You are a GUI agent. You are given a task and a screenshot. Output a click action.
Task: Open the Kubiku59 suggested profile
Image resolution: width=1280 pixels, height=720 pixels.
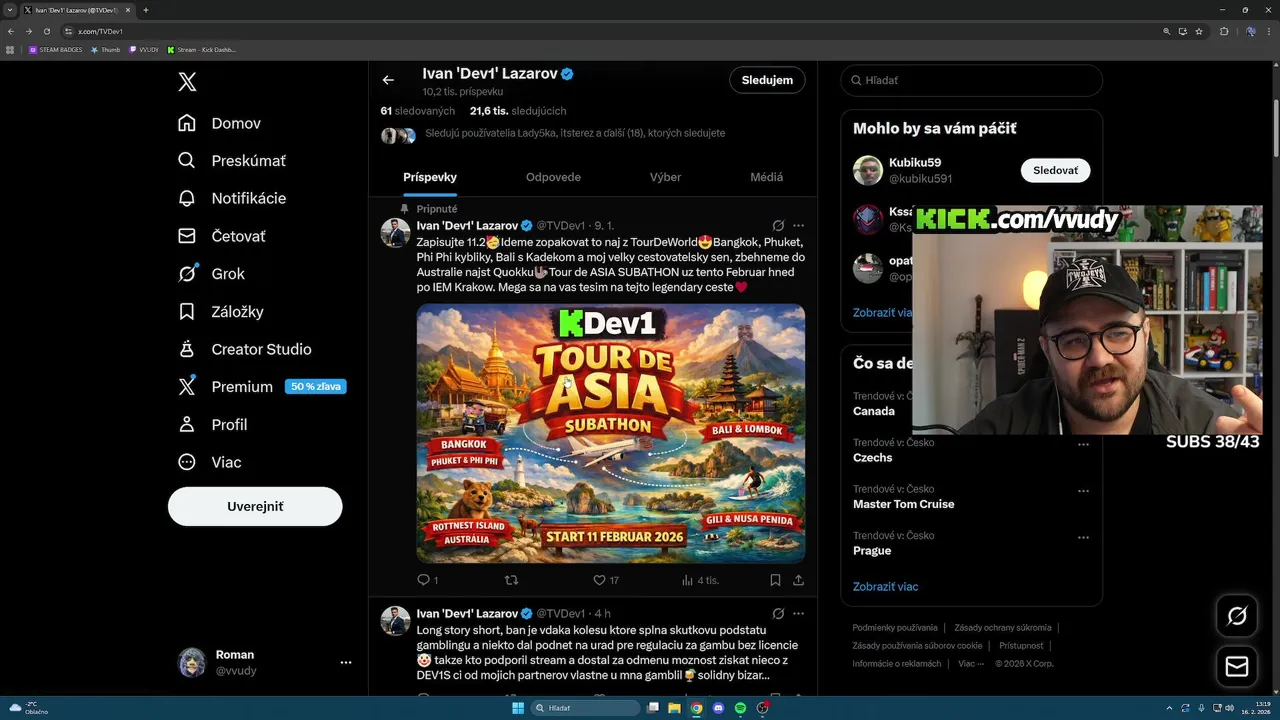click(x=915, y=162)
